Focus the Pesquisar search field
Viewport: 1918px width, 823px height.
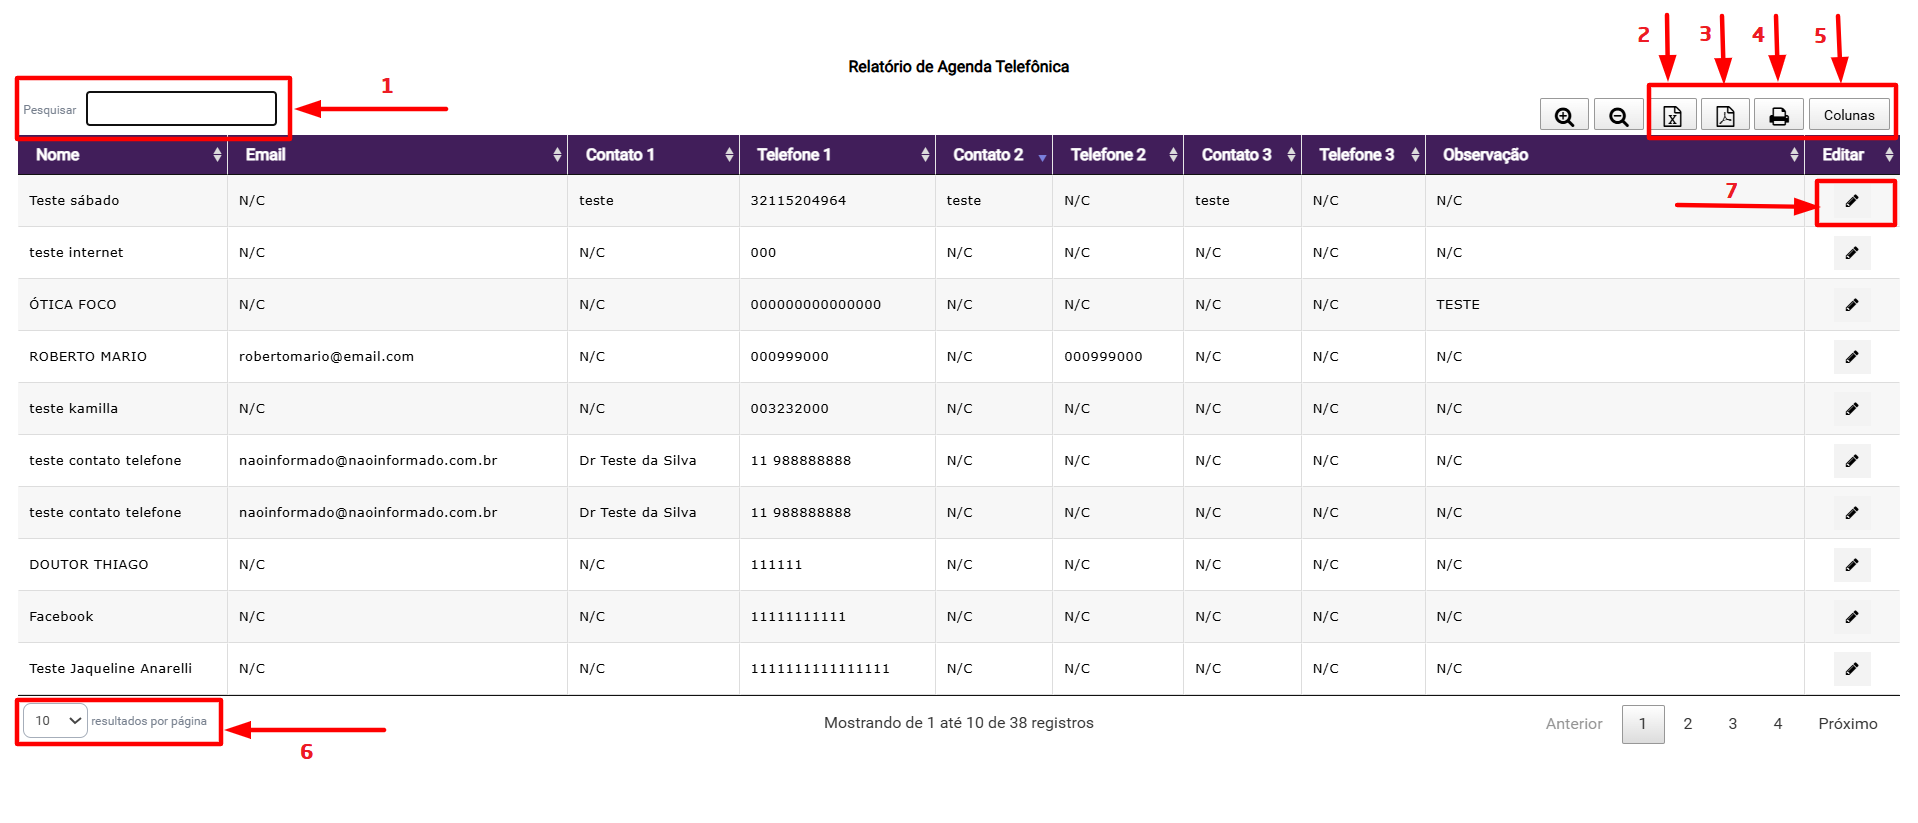coord(181,109)
